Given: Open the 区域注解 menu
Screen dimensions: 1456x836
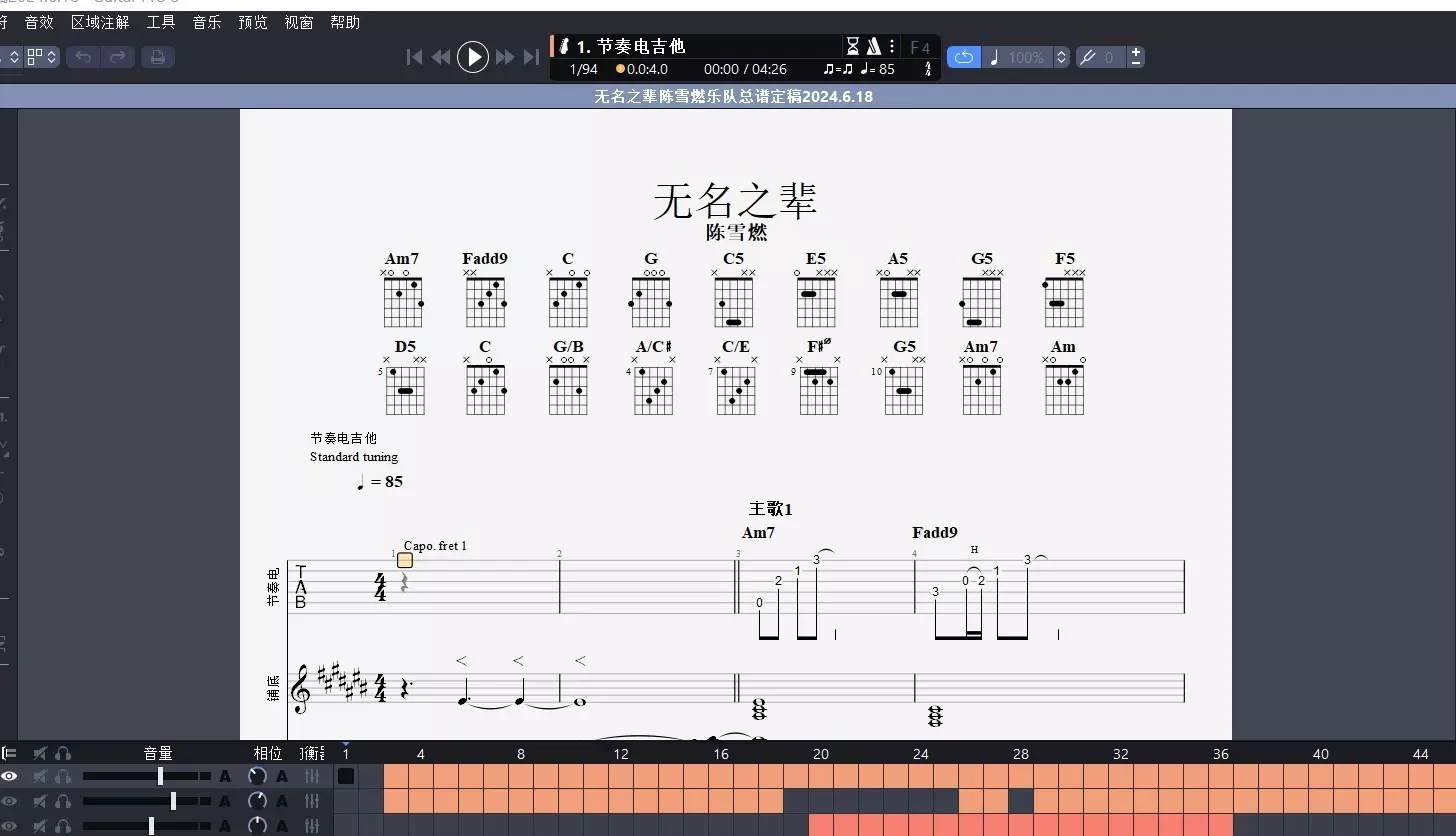Looking at the screenshot, I should coord(100,22).
